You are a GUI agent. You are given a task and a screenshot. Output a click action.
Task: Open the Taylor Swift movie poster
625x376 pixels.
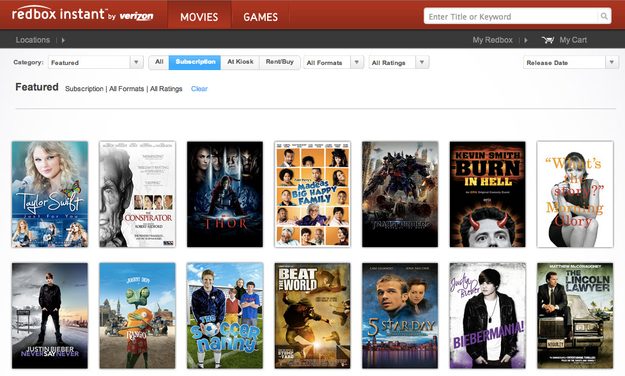click(50, 194)
